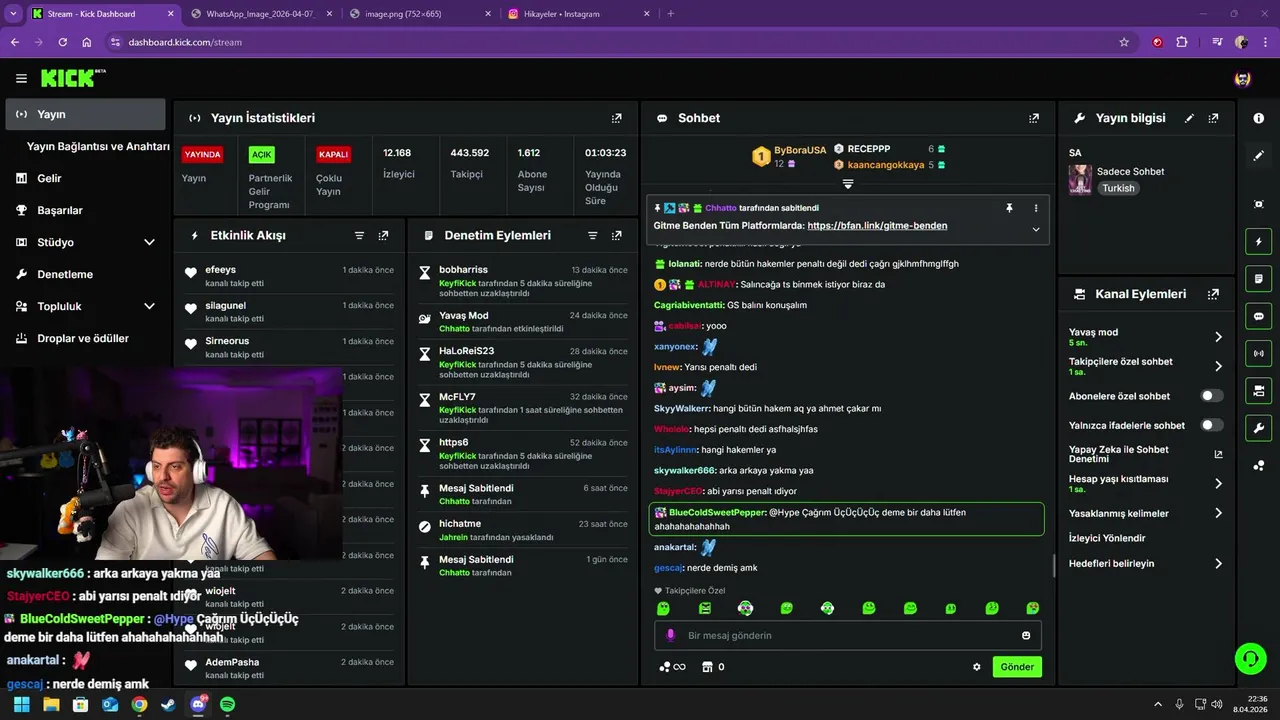Viewport: 1280px width, 720px height.
Task: Open Yasaklanmış kelimeler arrow
Action: [1218, 513]
